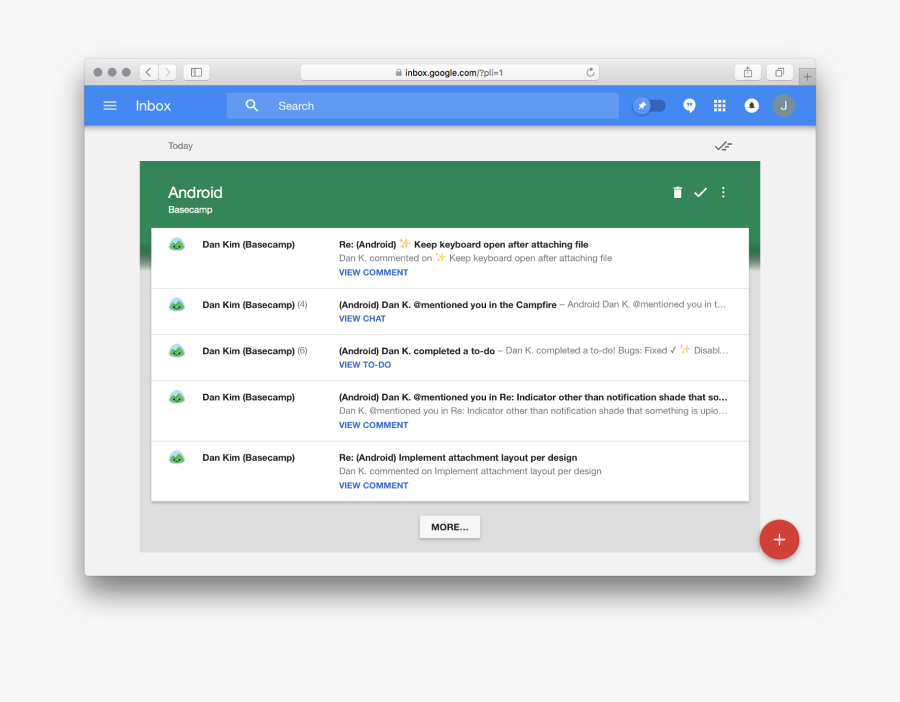Click Safari's show sidebar button

tap(196, 72)
